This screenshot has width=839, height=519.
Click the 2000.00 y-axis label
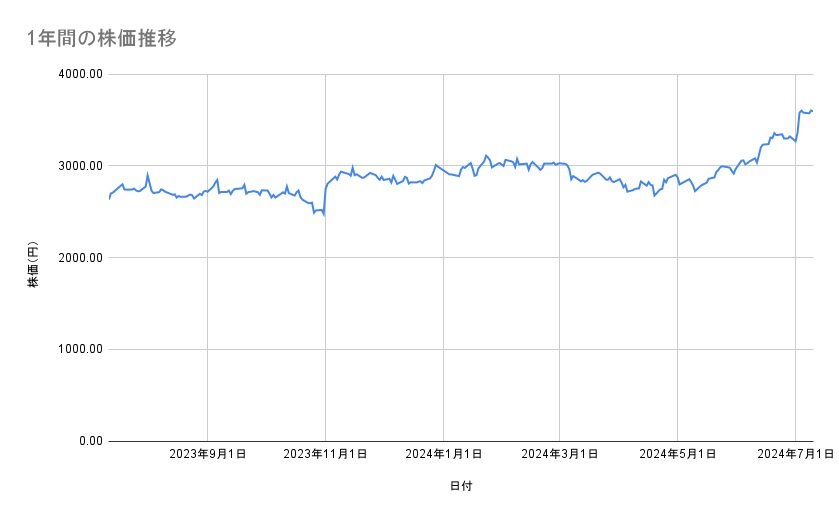tap(75, 258)
